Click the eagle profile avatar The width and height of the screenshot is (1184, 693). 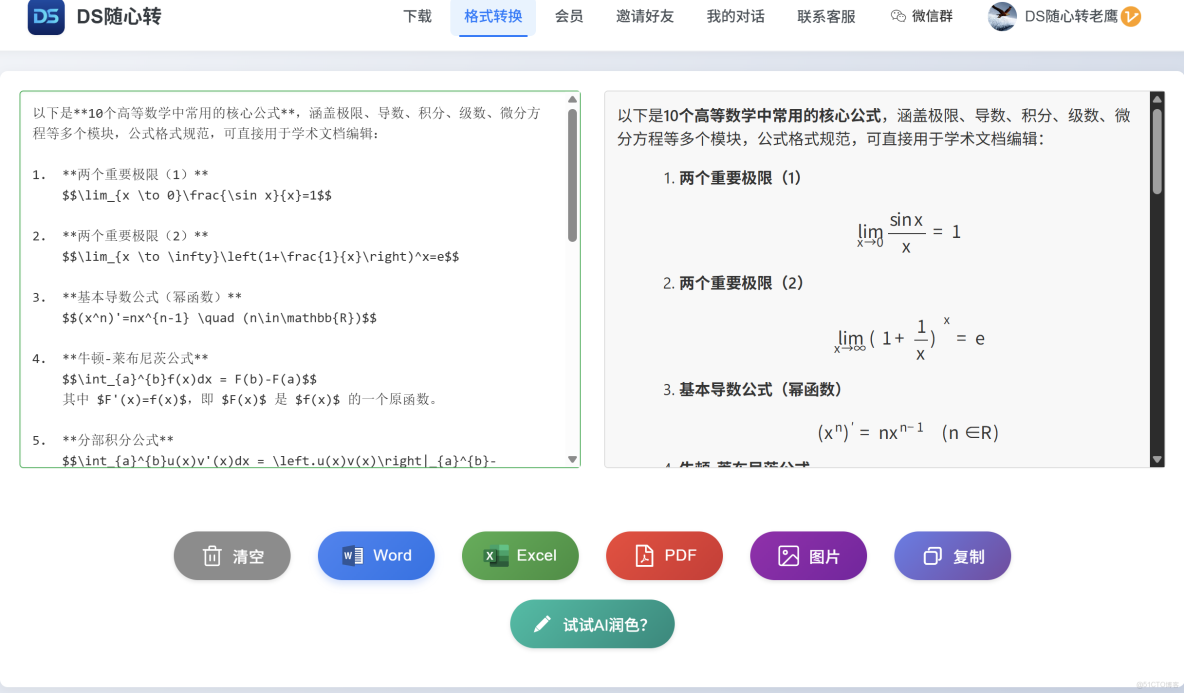click(x=1001, y=16)
